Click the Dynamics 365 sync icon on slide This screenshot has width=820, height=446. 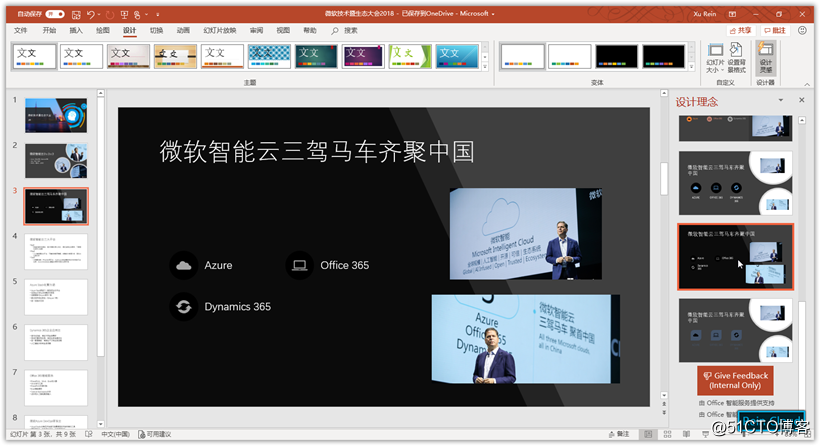click(x=184, y=306)
